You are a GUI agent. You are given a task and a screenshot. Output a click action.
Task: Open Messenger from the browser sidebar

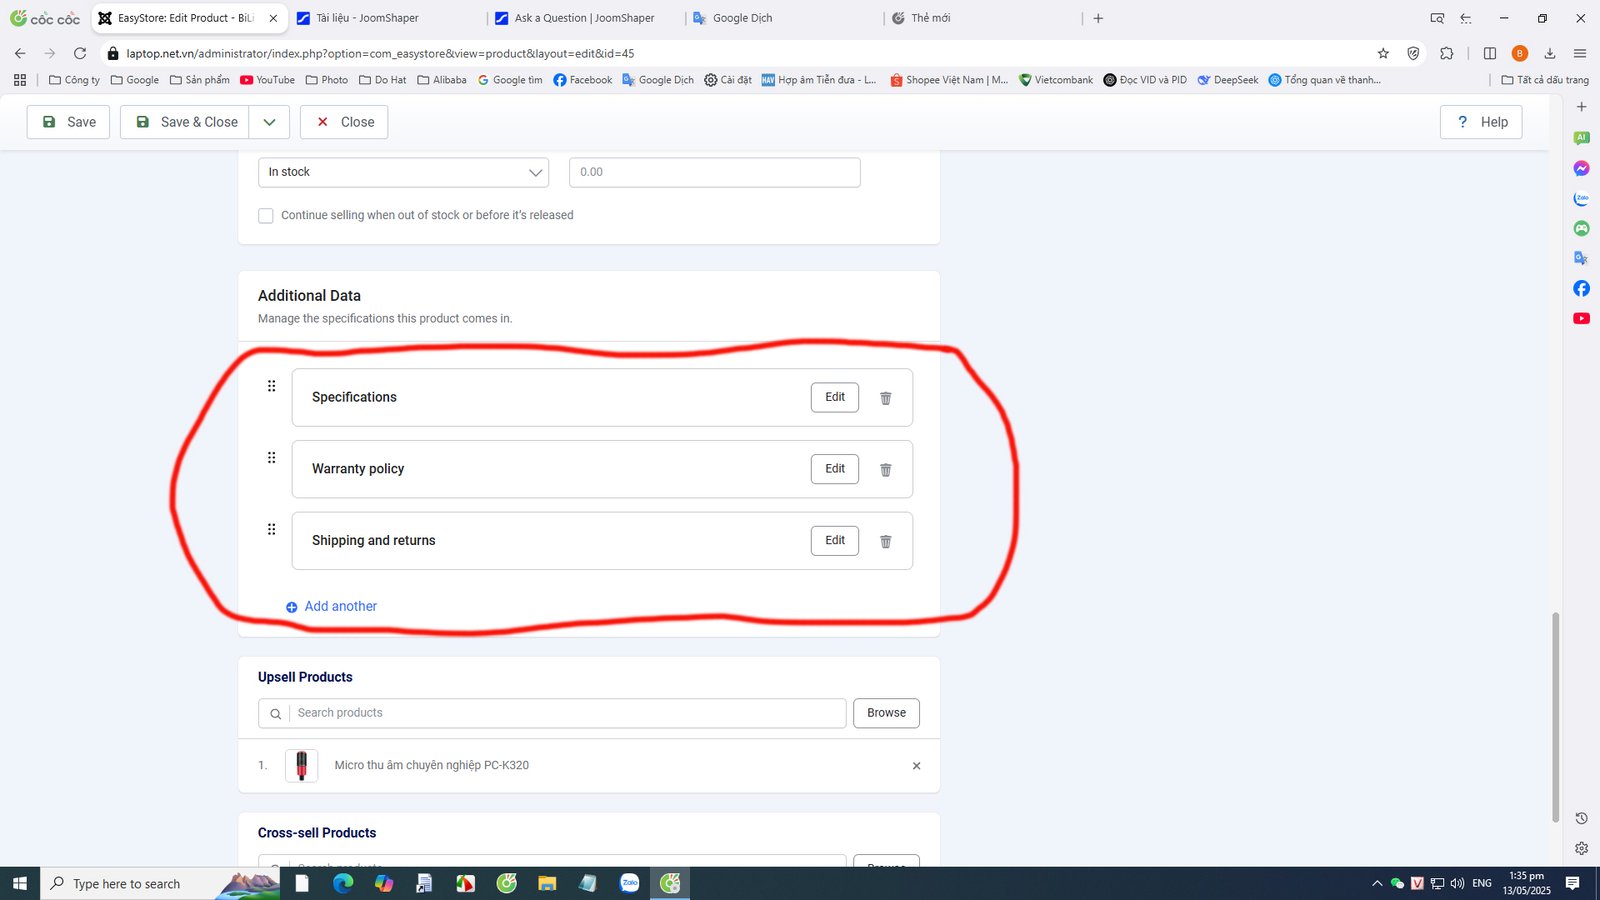click(x=1581, y=168)
